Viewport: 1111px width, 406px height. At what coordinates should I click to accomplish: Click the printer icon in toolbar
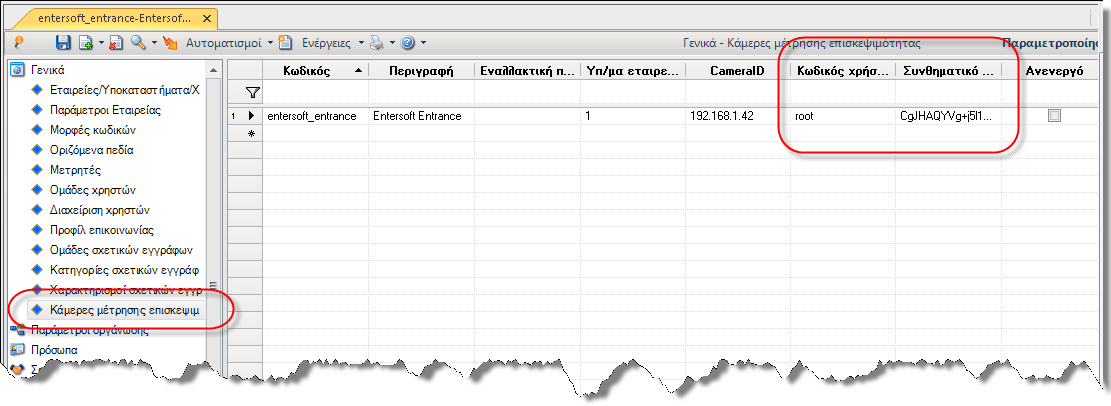377,43
